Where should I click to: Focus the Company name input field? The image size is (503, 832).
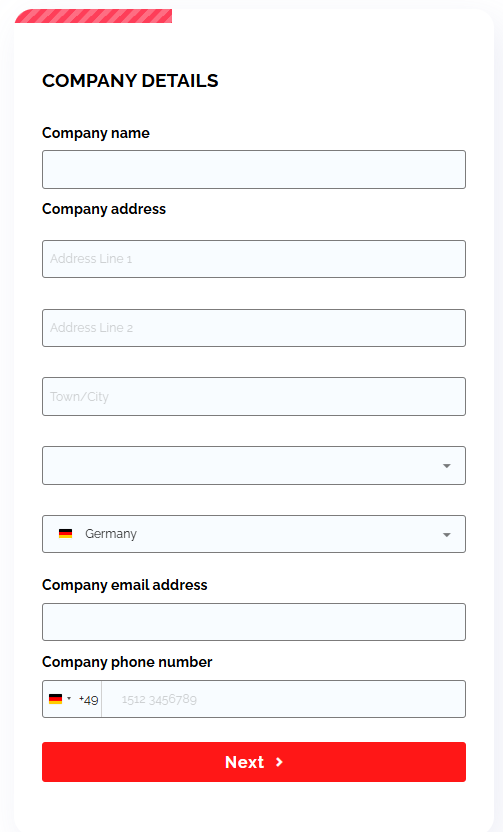[254, 169]
